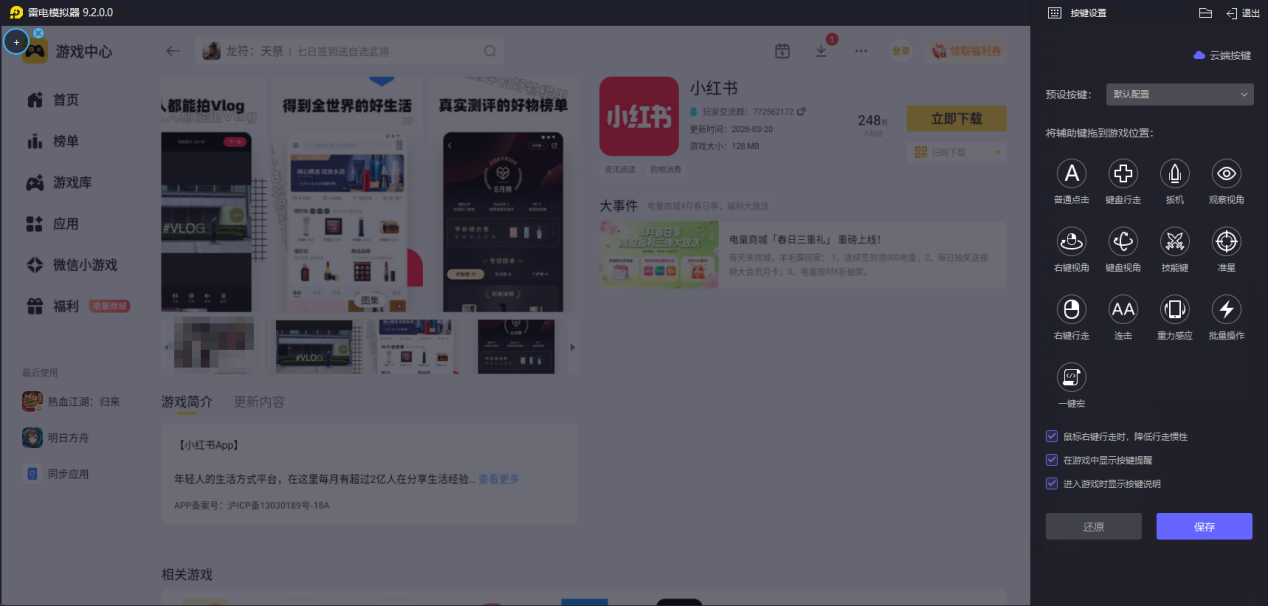
Task: Click the thumbnail strip's right arrow
Action: click(572, 347)
